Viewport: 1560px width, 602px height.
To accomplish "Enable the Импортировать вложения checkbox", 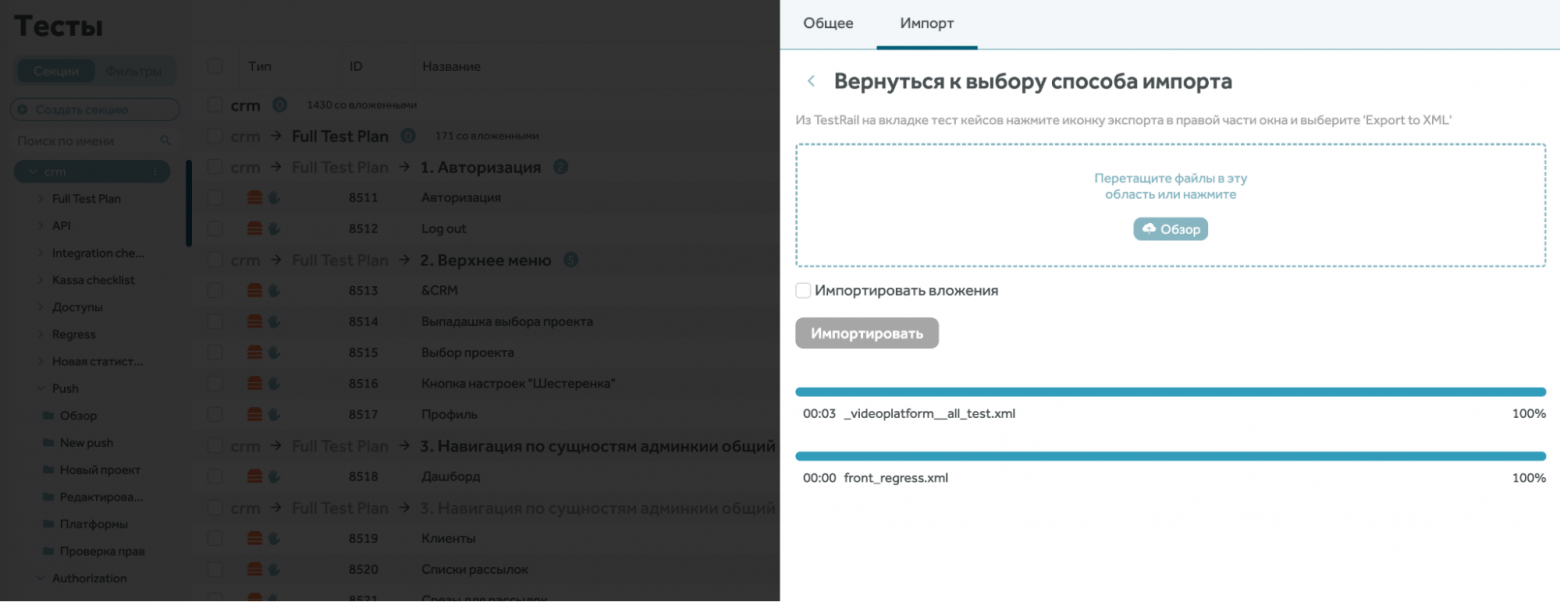I will [803, 291].
